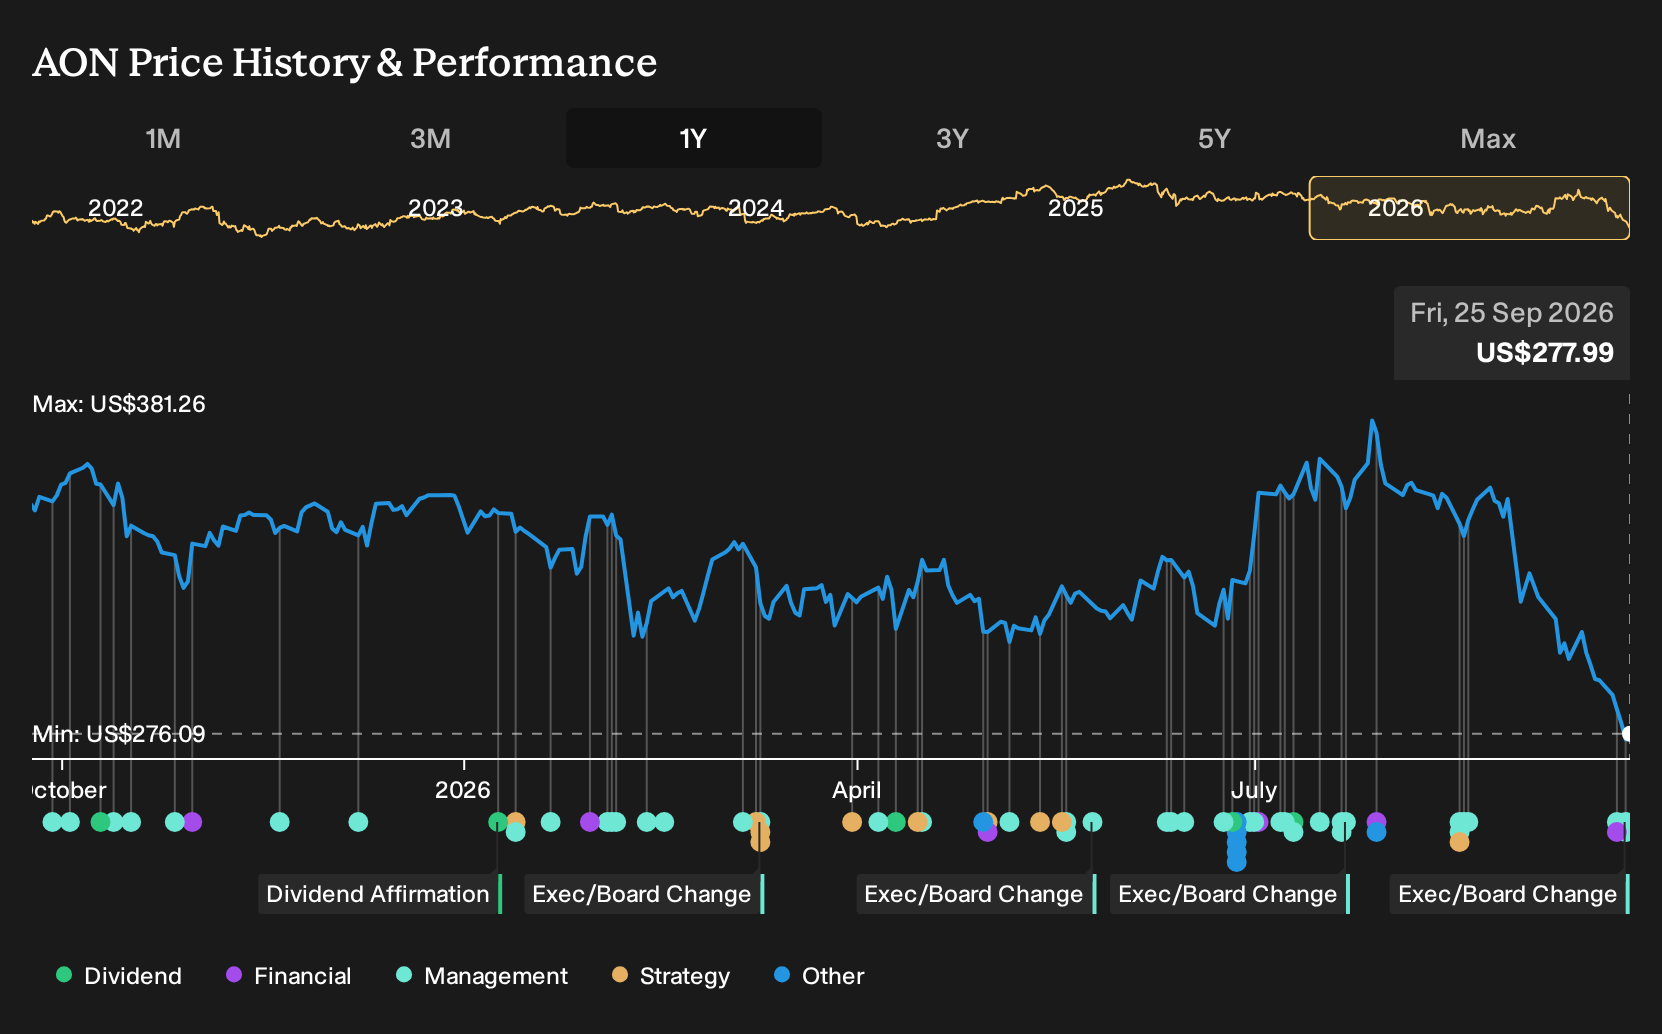Open Exec/Board Change label directly under April
1662x1034 pixels.
(x=976, y=894)
